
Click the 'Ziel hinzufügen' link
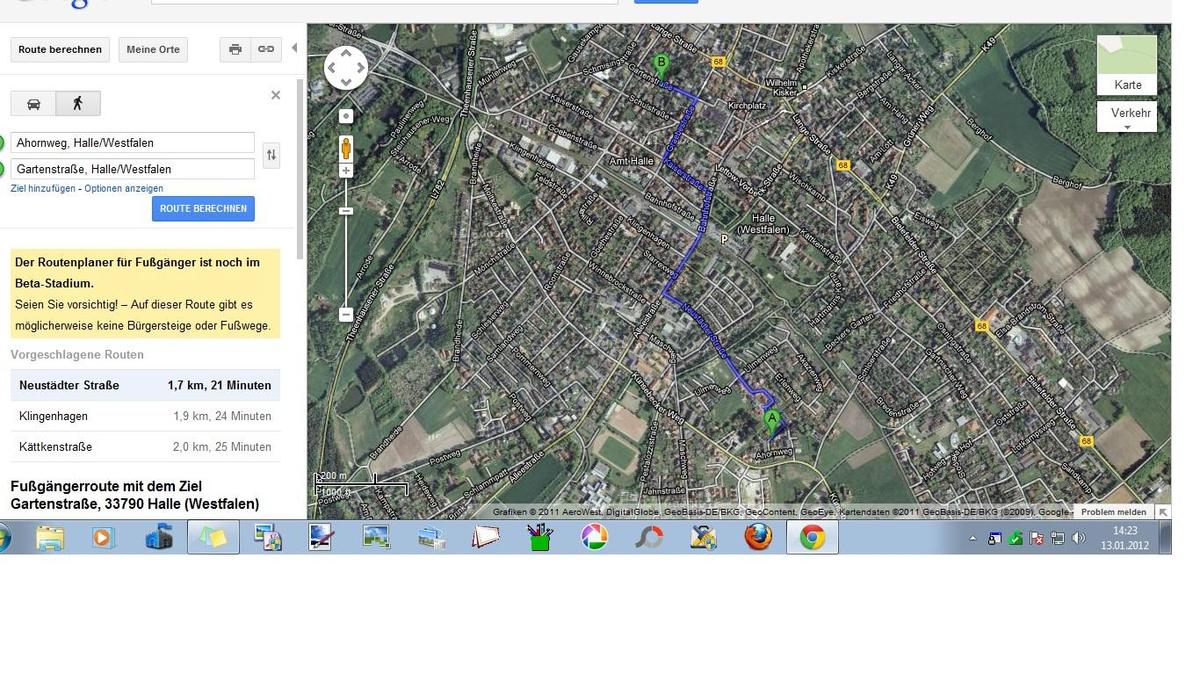point(43,188)
